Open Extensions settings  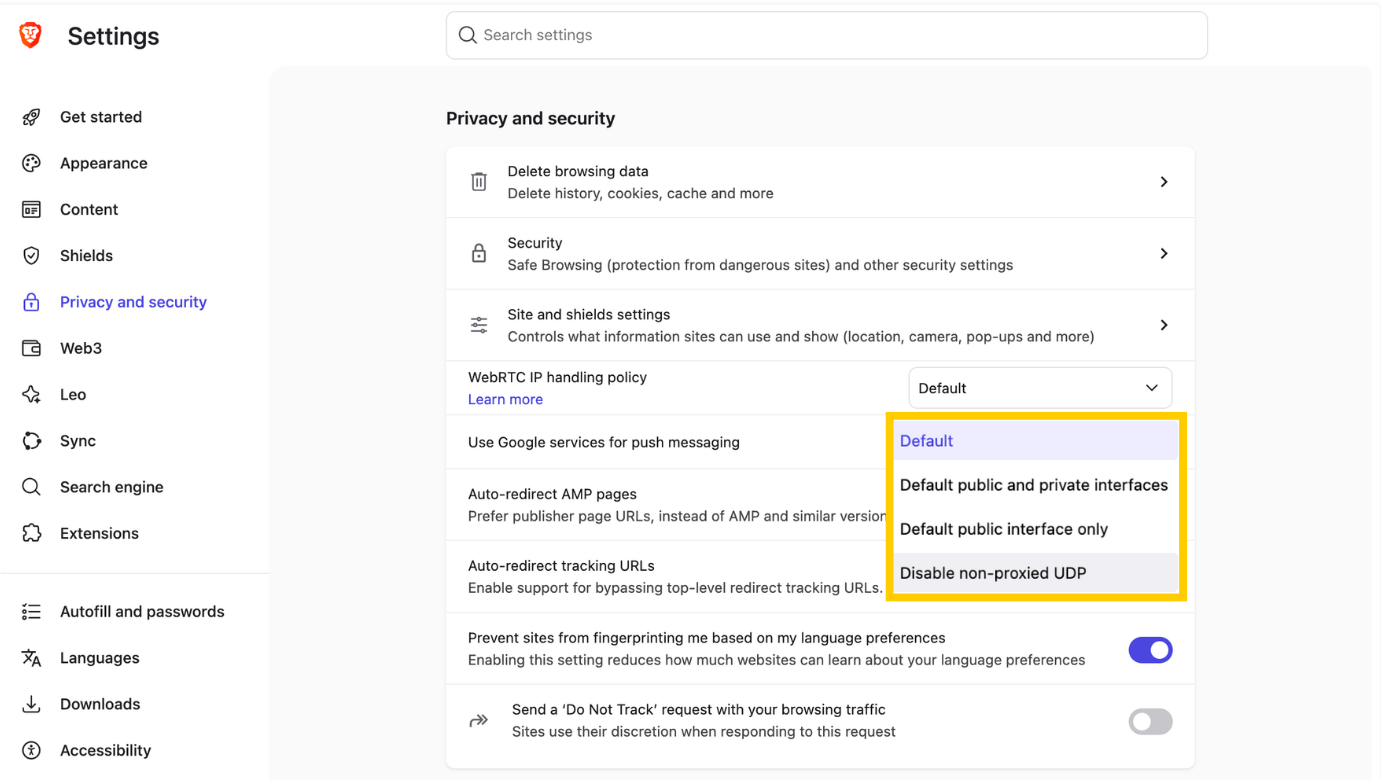[99, 533]
